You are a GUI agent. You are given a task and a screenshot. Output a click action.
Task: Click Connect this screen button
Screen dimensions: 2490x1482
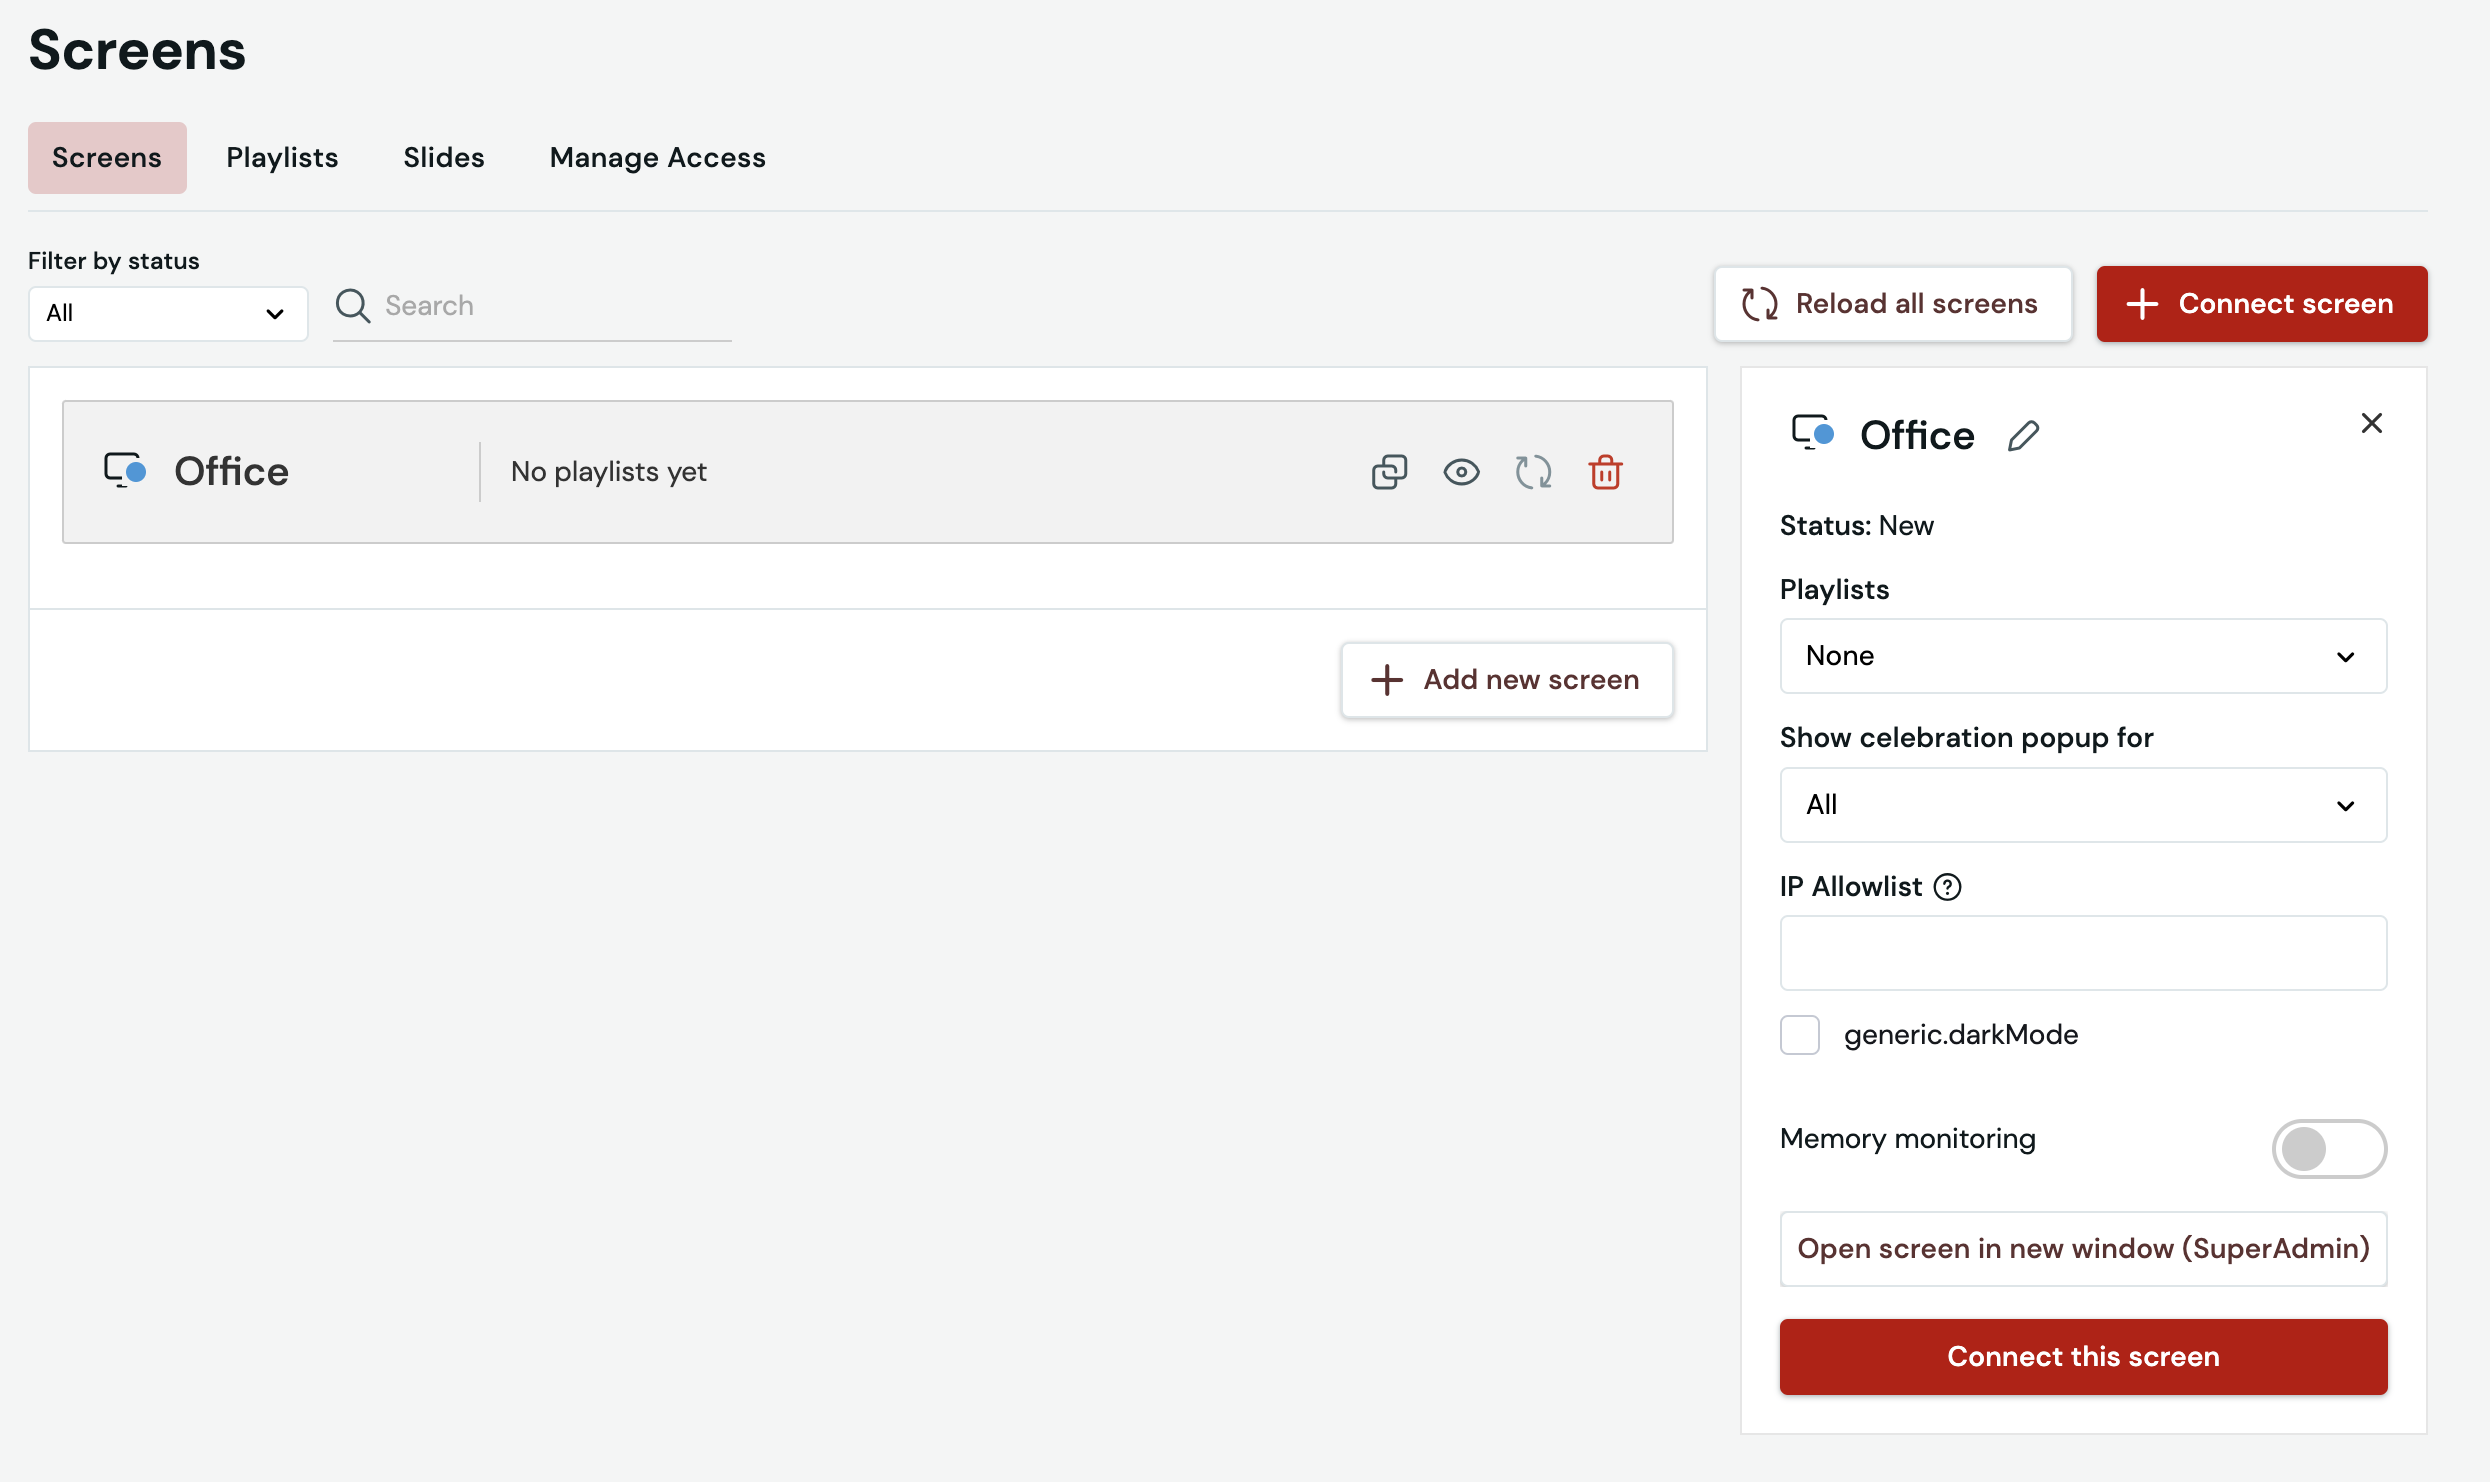(2083, 1357)
